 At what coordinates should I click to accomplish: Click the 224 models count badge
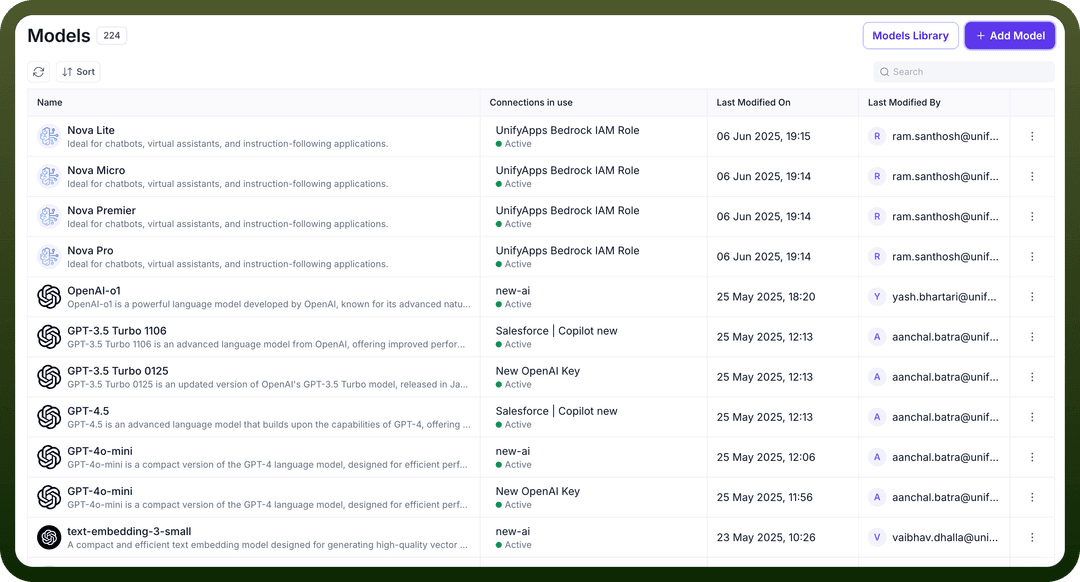coord(112,35)
